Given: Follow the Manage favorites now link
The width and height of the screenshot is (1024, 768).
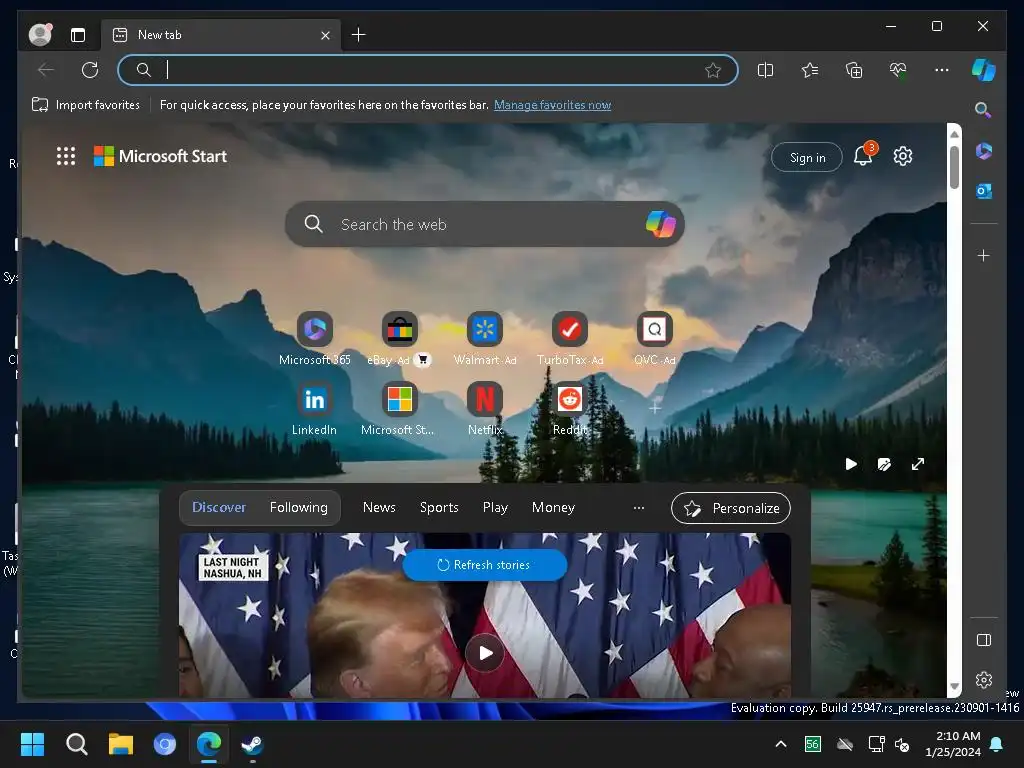Looking at the screenshot, I should click(552, 104).
